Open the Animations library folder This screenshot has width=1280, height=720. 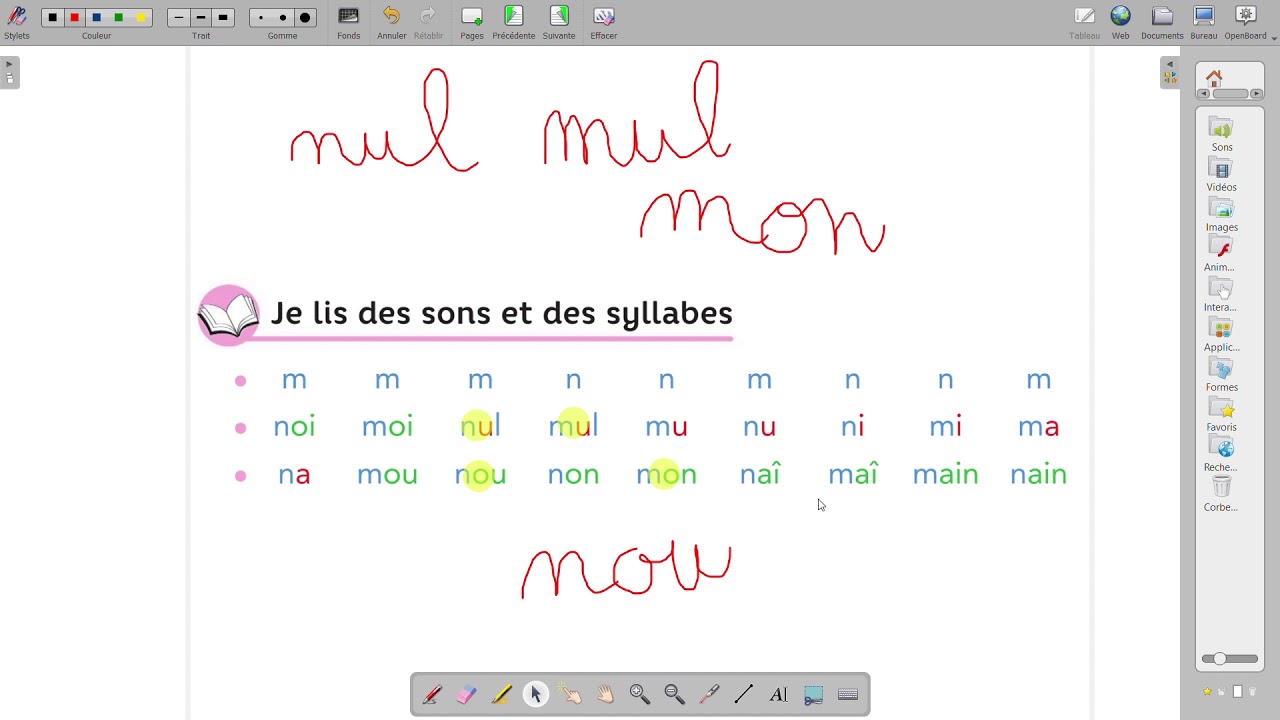coord(1221,255)
